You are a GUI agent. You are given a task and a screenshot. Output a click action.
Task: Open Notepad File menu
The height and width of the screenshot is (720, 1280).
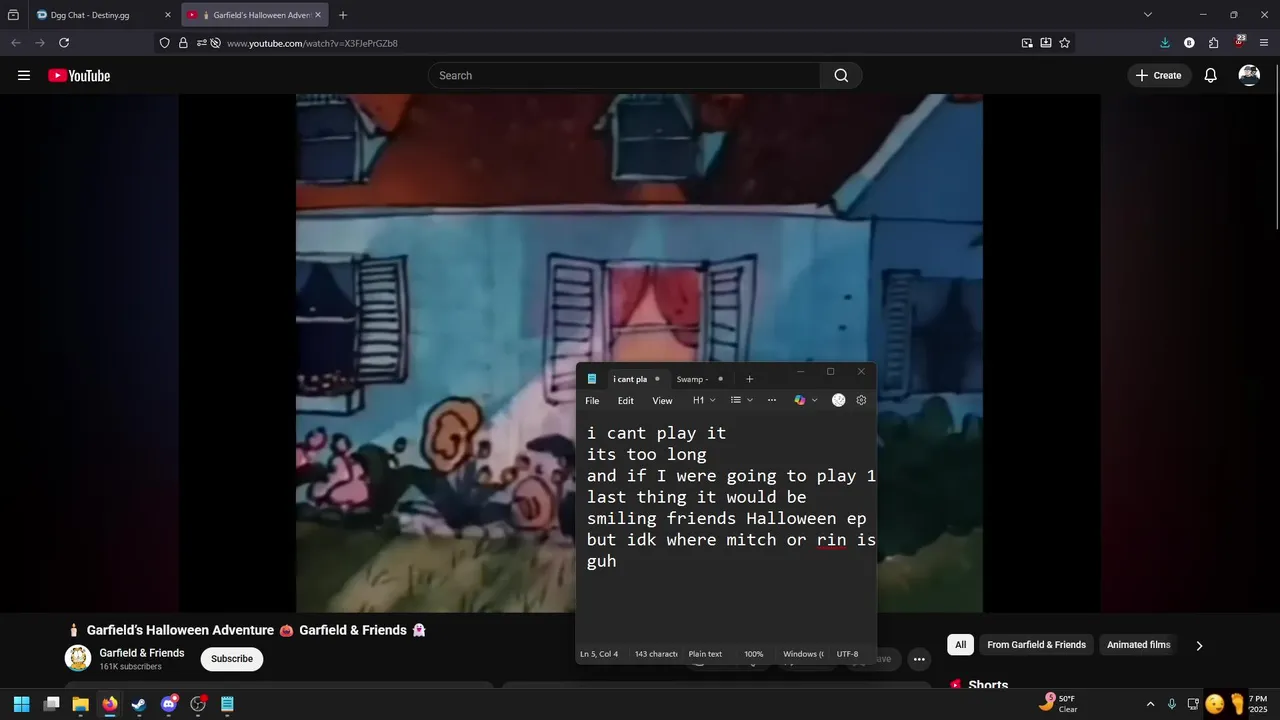coord(592,400)
